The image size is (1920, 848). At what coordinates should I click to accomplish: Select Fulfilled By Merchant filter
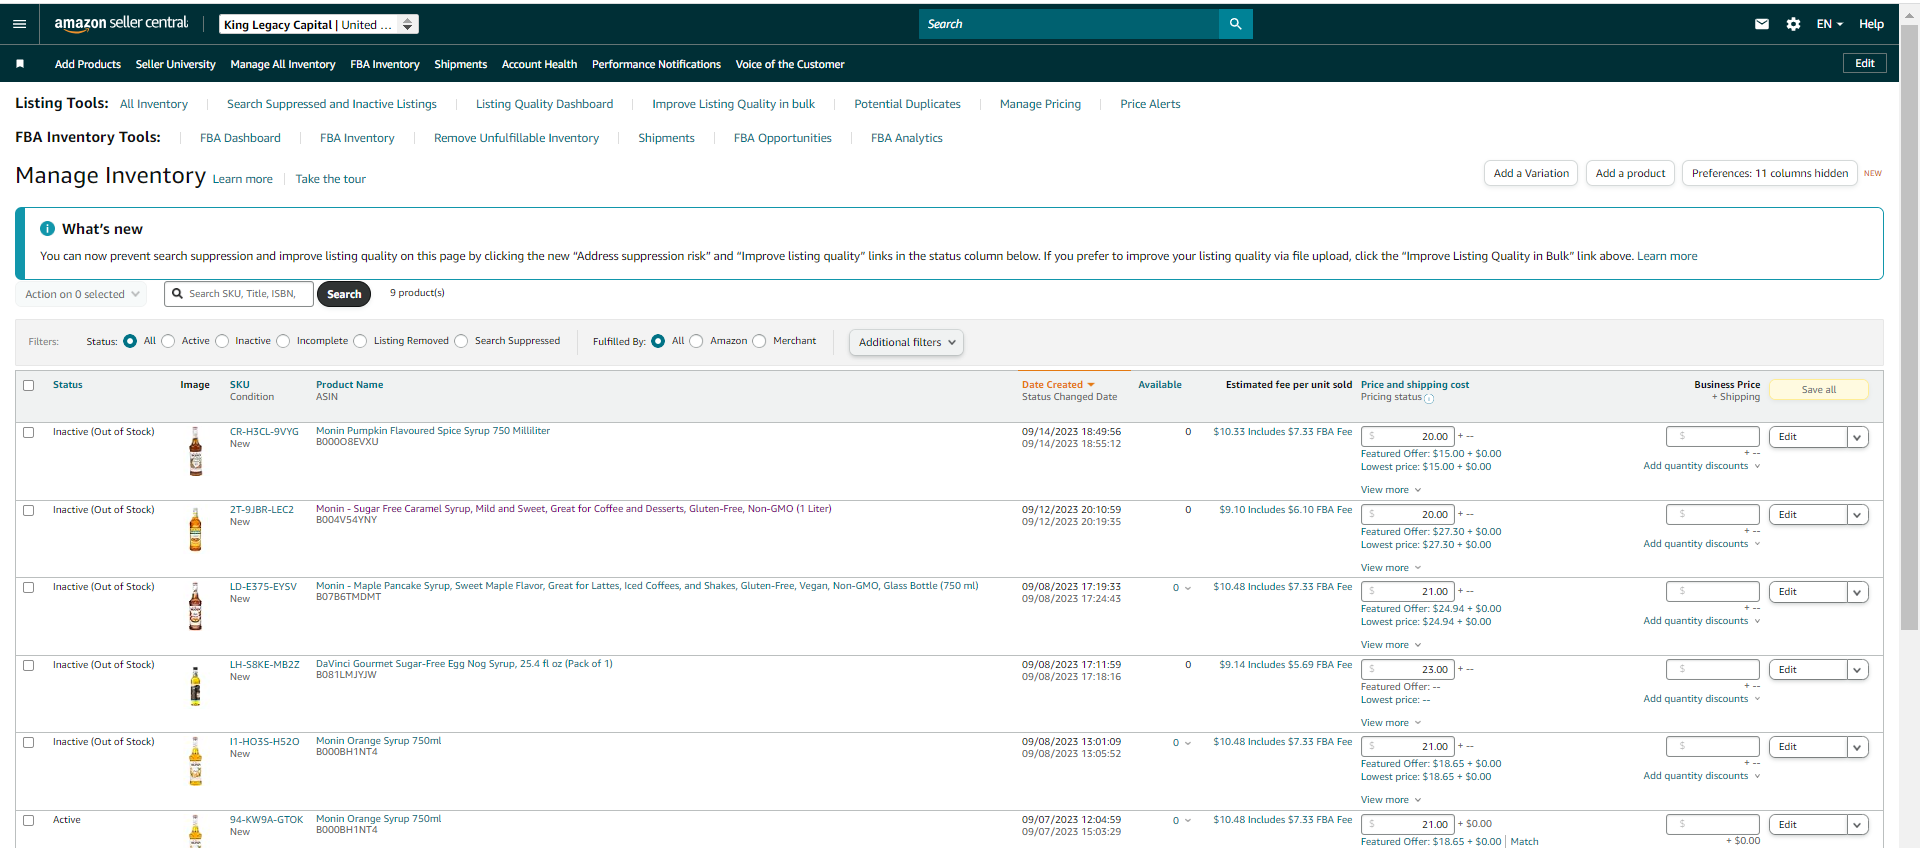coord(759,341)
